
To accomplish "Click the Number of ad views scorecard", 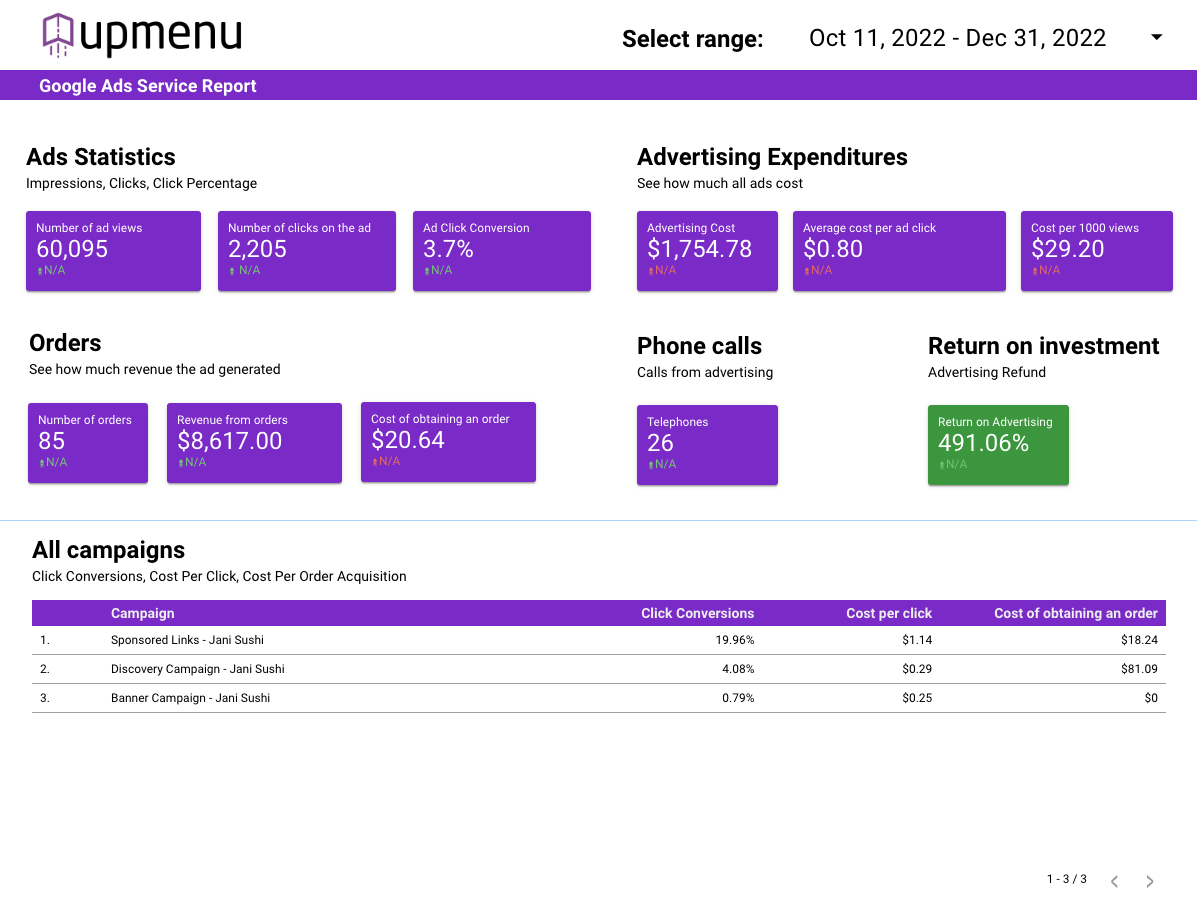I will coord(113,250).
